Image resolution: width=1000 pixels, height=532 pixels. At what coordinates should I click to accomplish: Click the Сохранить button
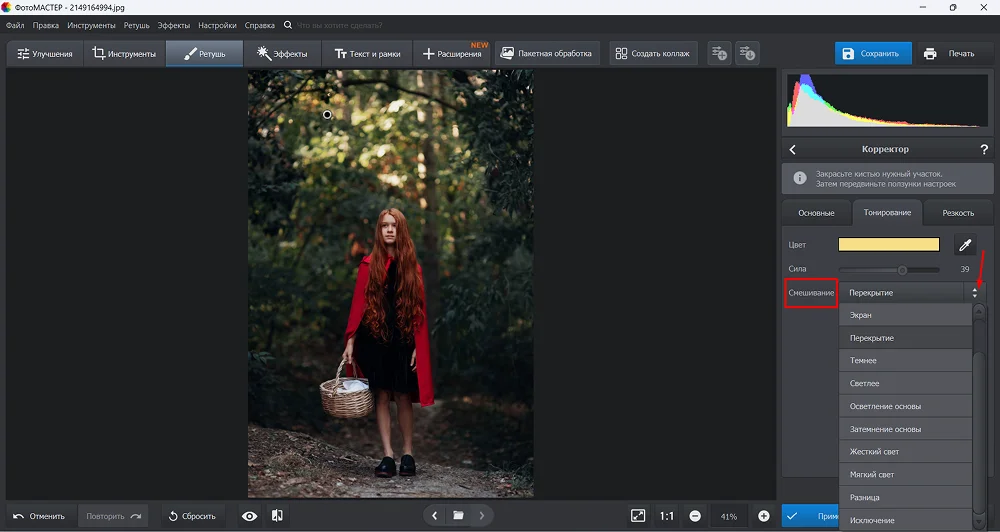[873, 54]
